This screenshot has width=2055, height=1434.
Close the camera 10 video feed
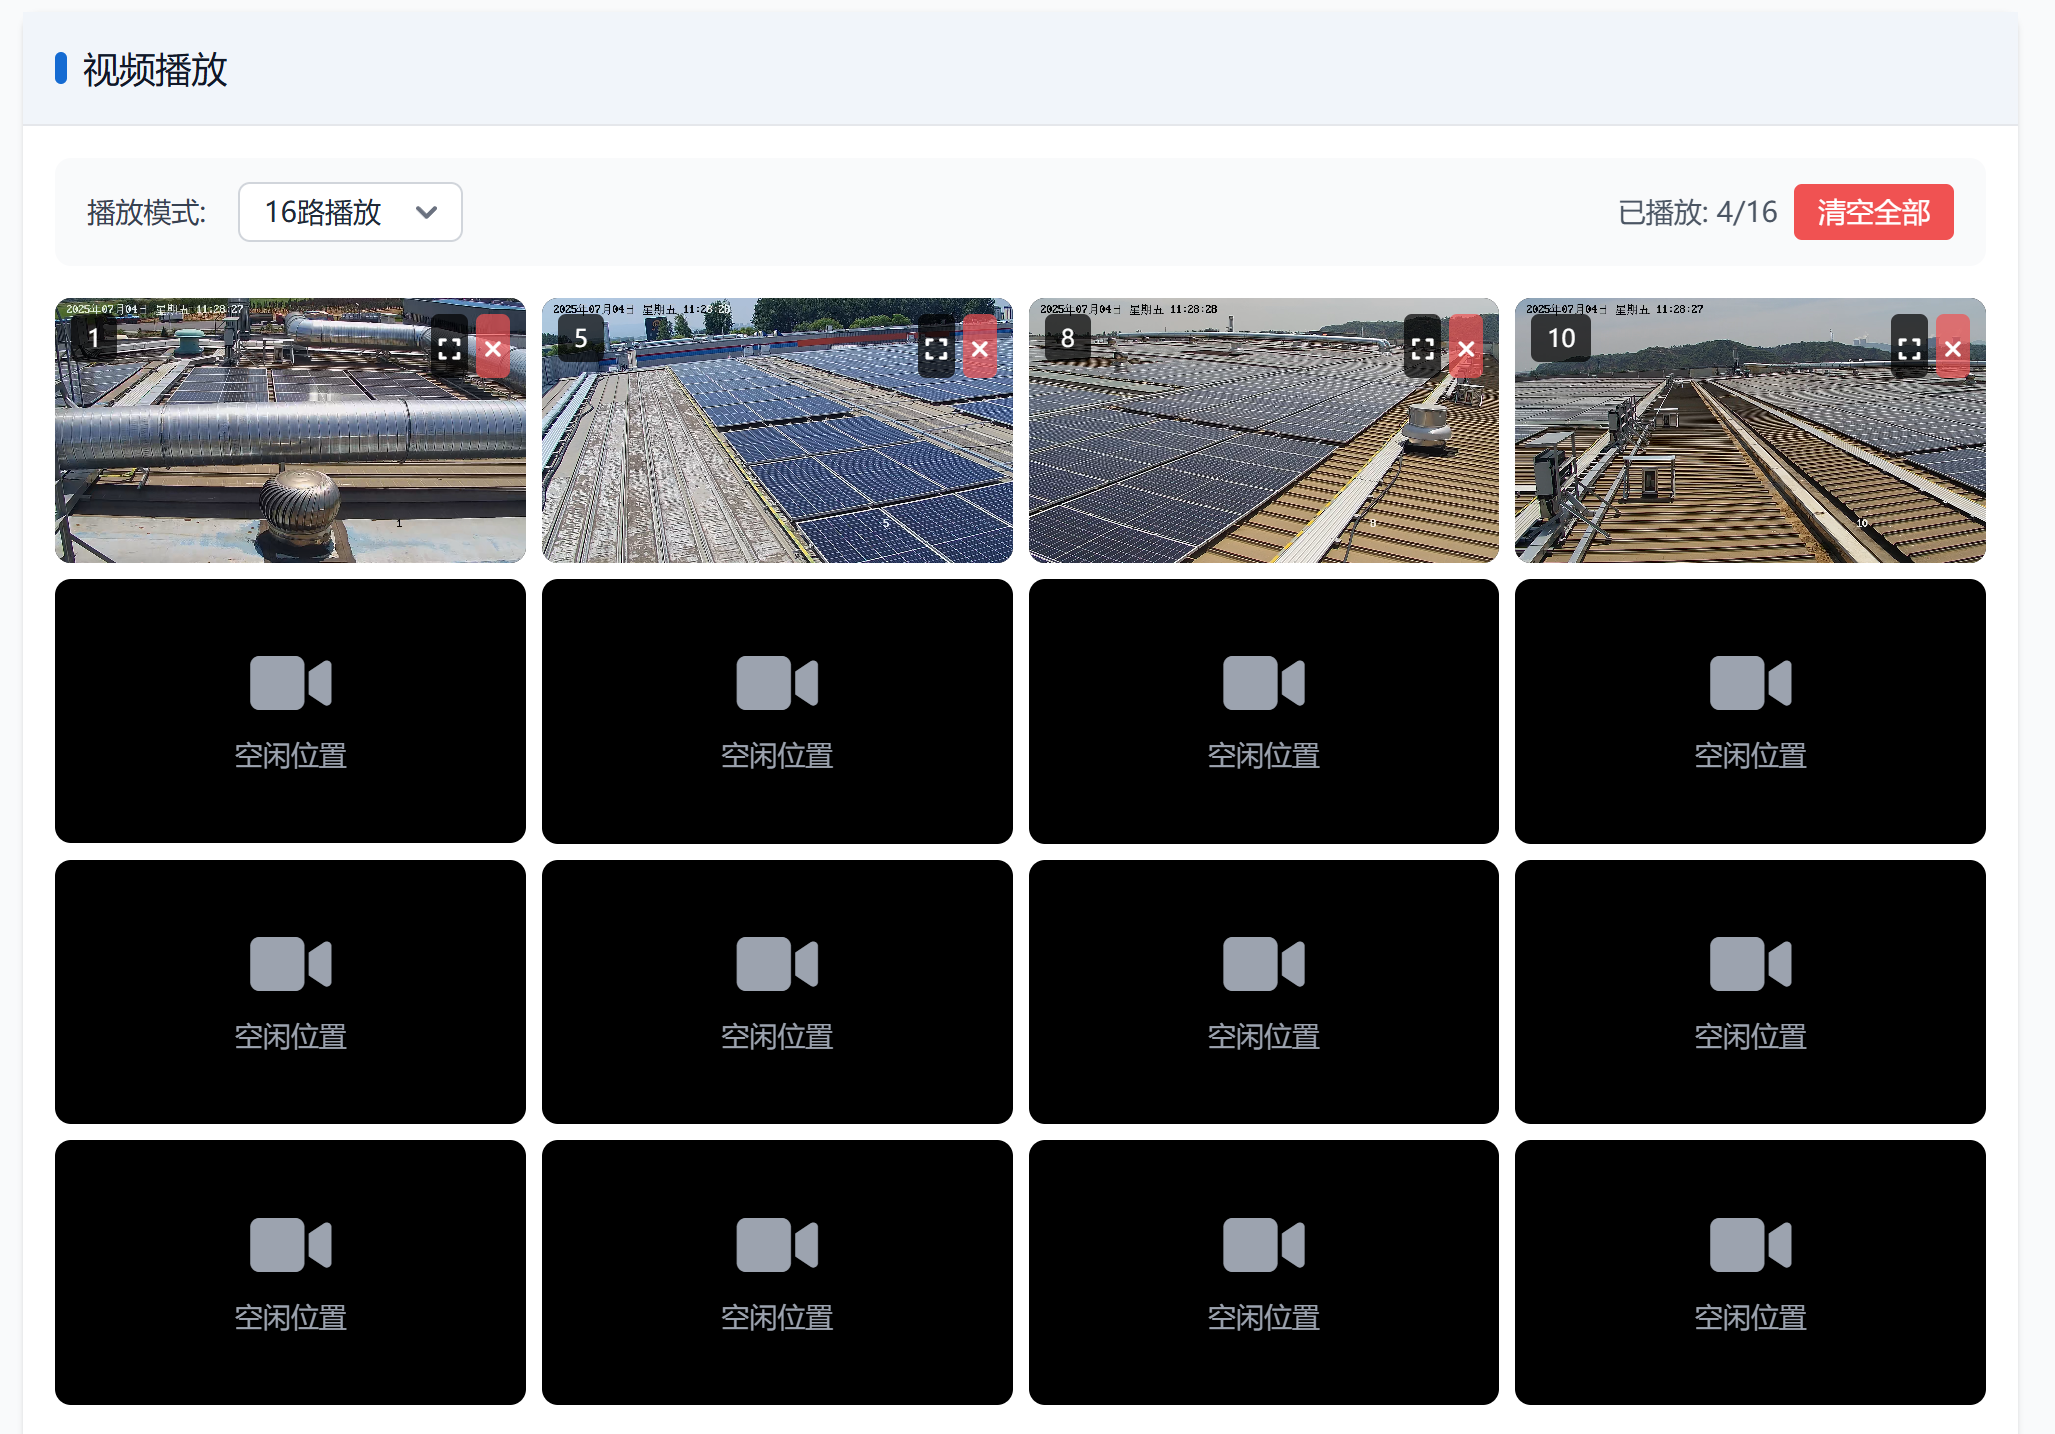(1953, 347)
